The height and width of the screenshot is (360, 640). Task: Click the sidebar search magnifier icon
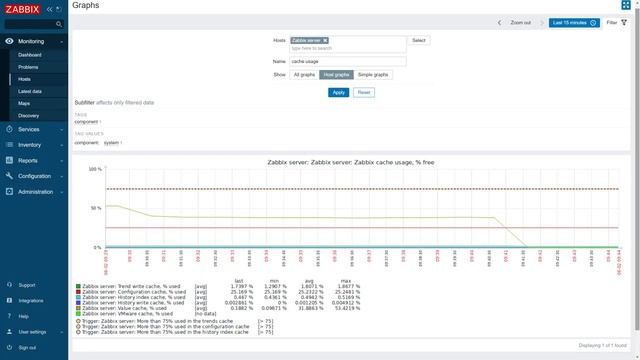59,24
